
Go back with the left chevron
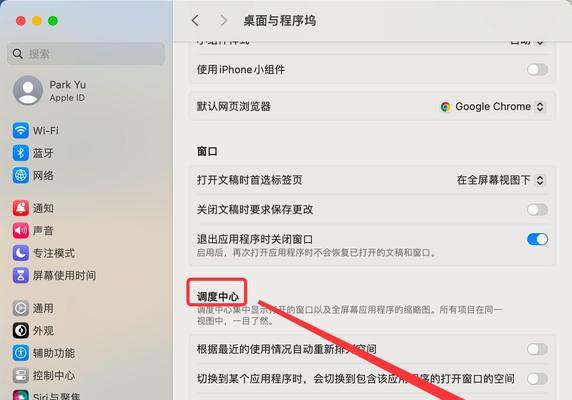coord(196,20)
